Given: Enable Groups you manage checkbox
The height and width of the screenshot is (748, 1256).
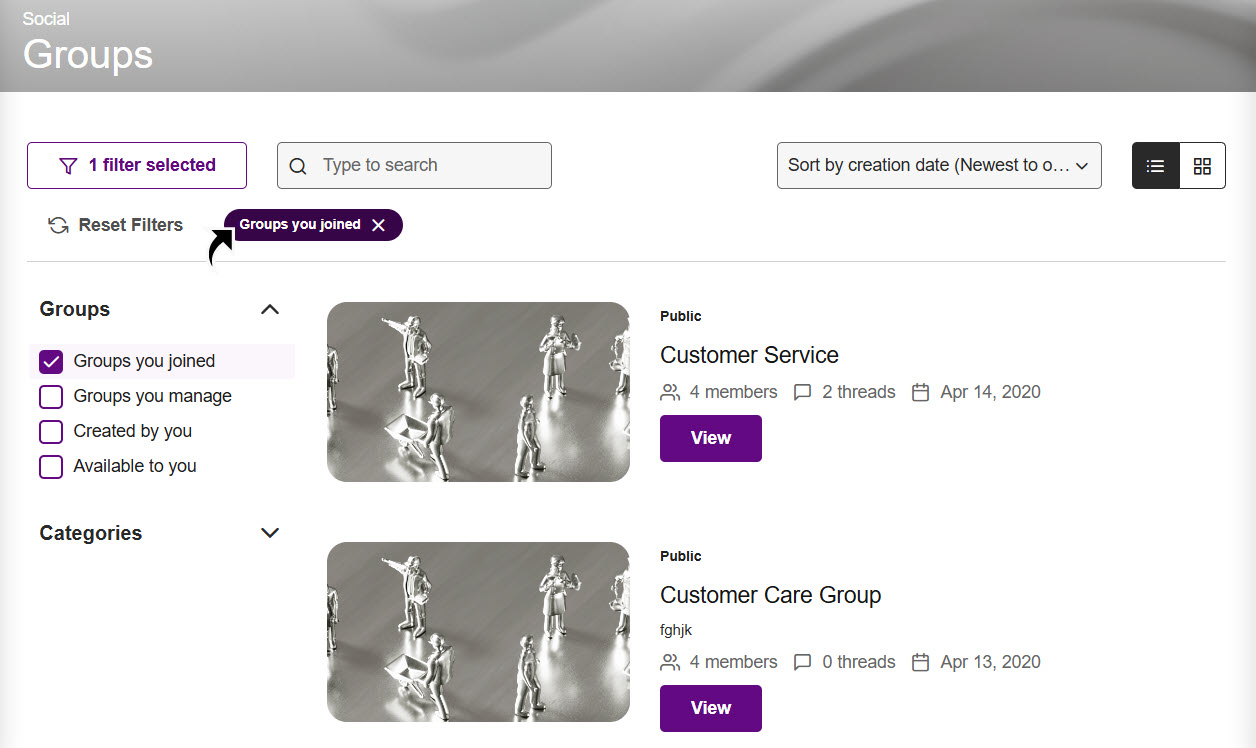Looking at the screenshot, I should coord(51,397).
